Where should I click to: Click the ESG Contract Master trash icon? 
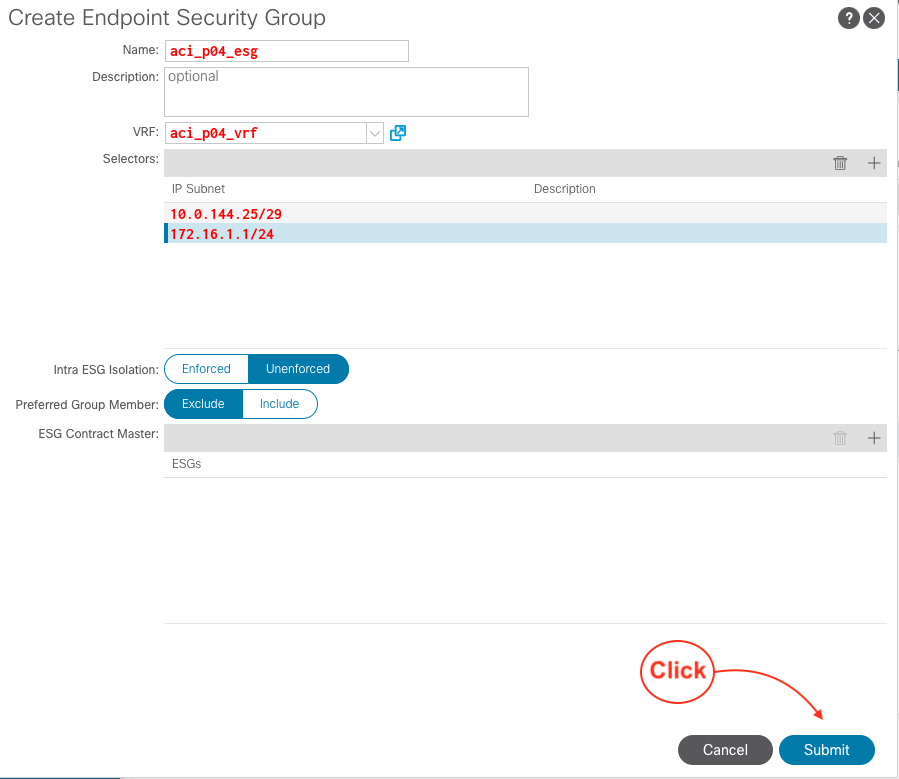coord(840,438)
